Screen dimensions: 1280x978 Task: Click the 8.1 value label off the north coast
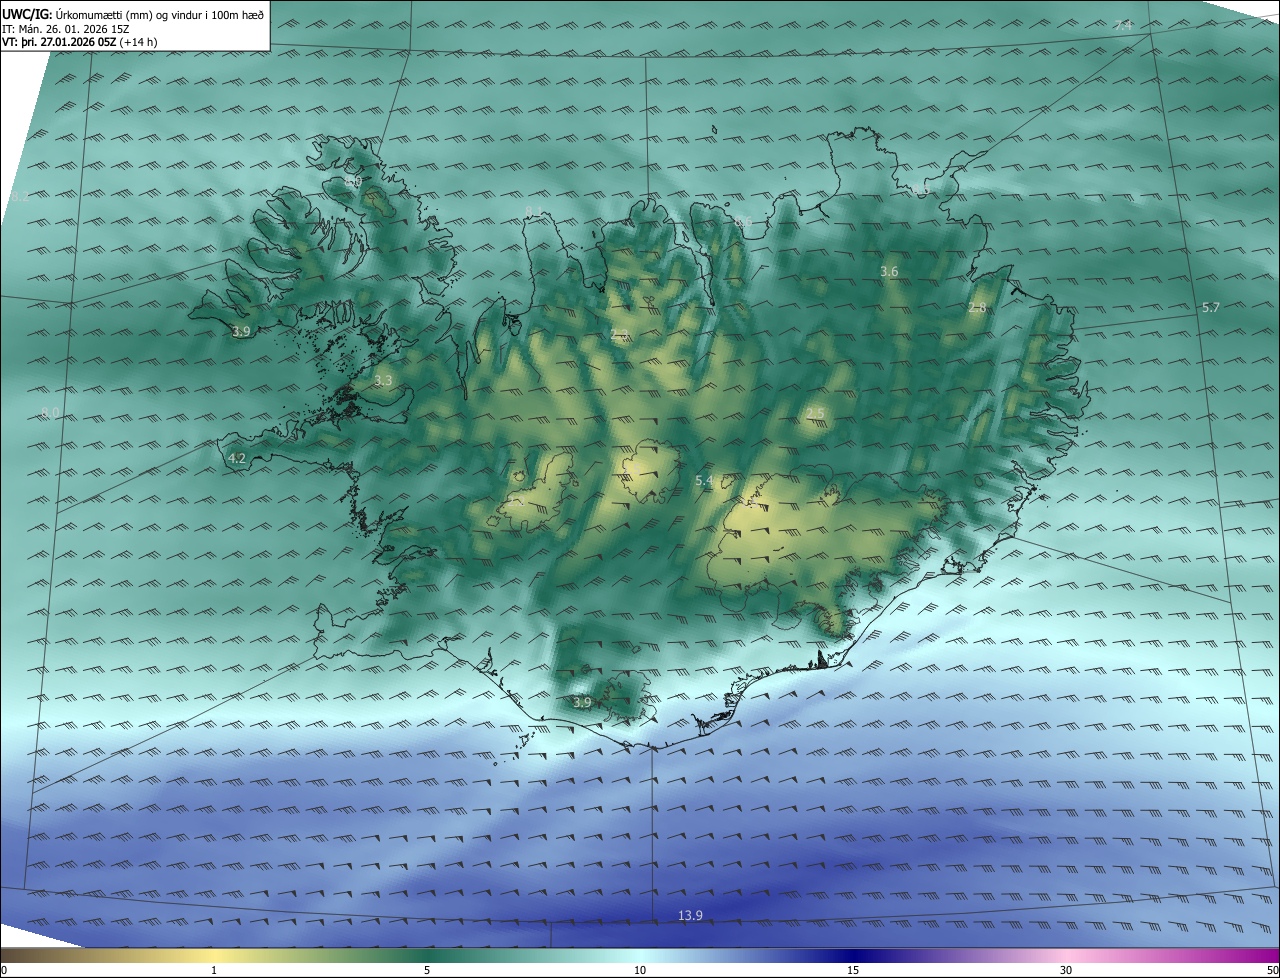534,211
